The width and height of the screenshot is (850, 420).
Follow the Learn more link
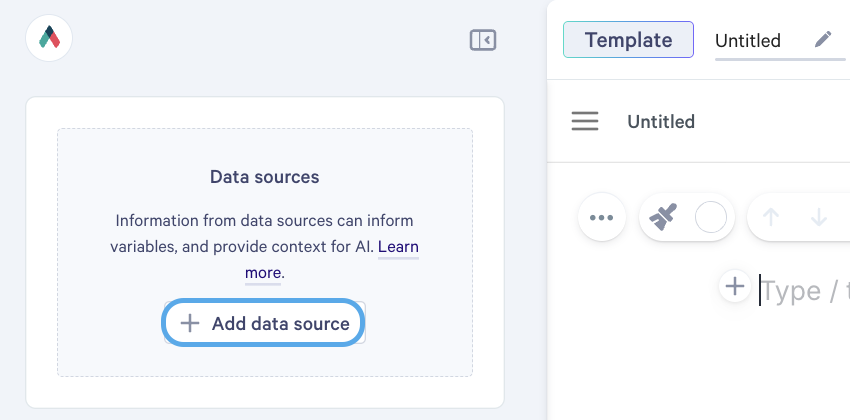click(x=332, y=260)
